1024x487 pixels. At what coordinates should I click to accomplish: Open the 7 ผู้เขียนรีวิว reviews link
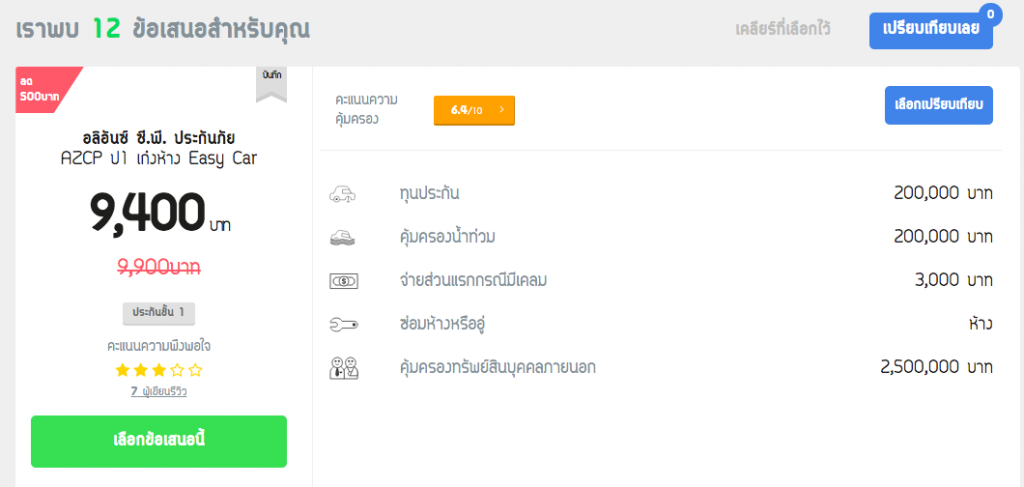tap(159, 391)
